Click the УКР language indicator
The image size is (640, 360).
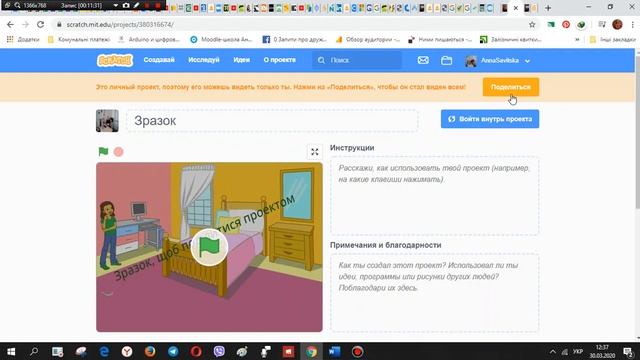(578, 351)
